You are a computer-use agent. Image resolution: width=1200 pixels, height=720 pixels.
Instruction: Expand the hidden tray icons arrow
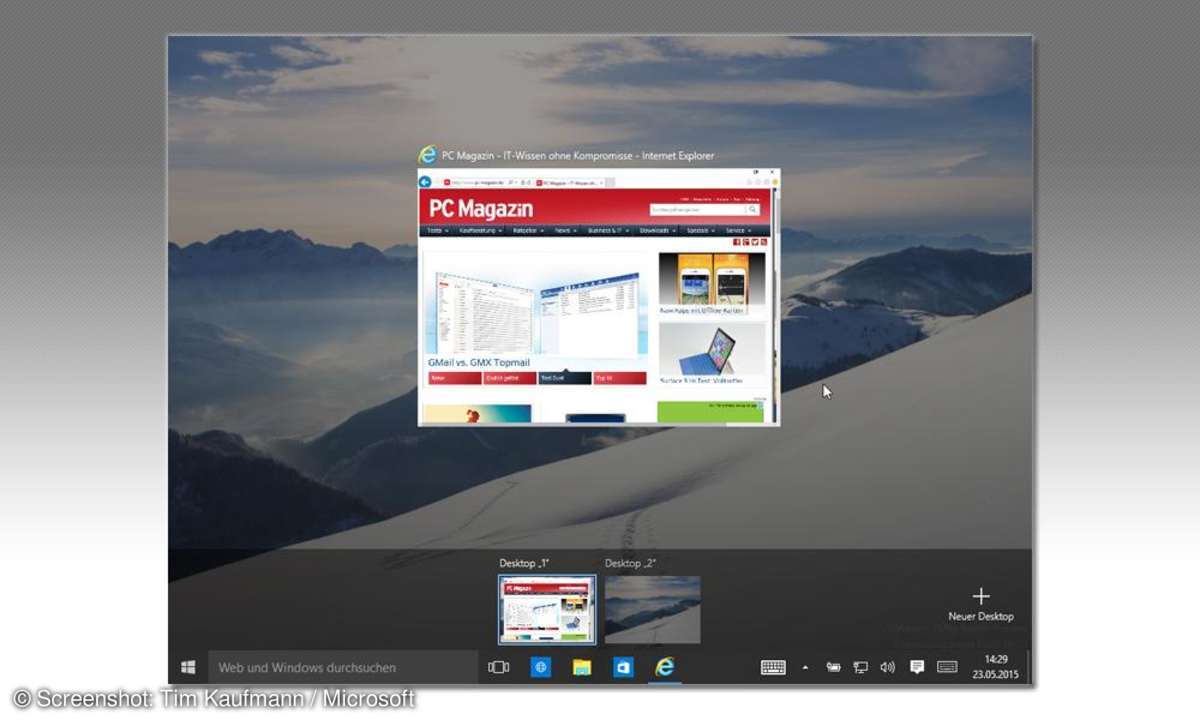tap(805, 667)
